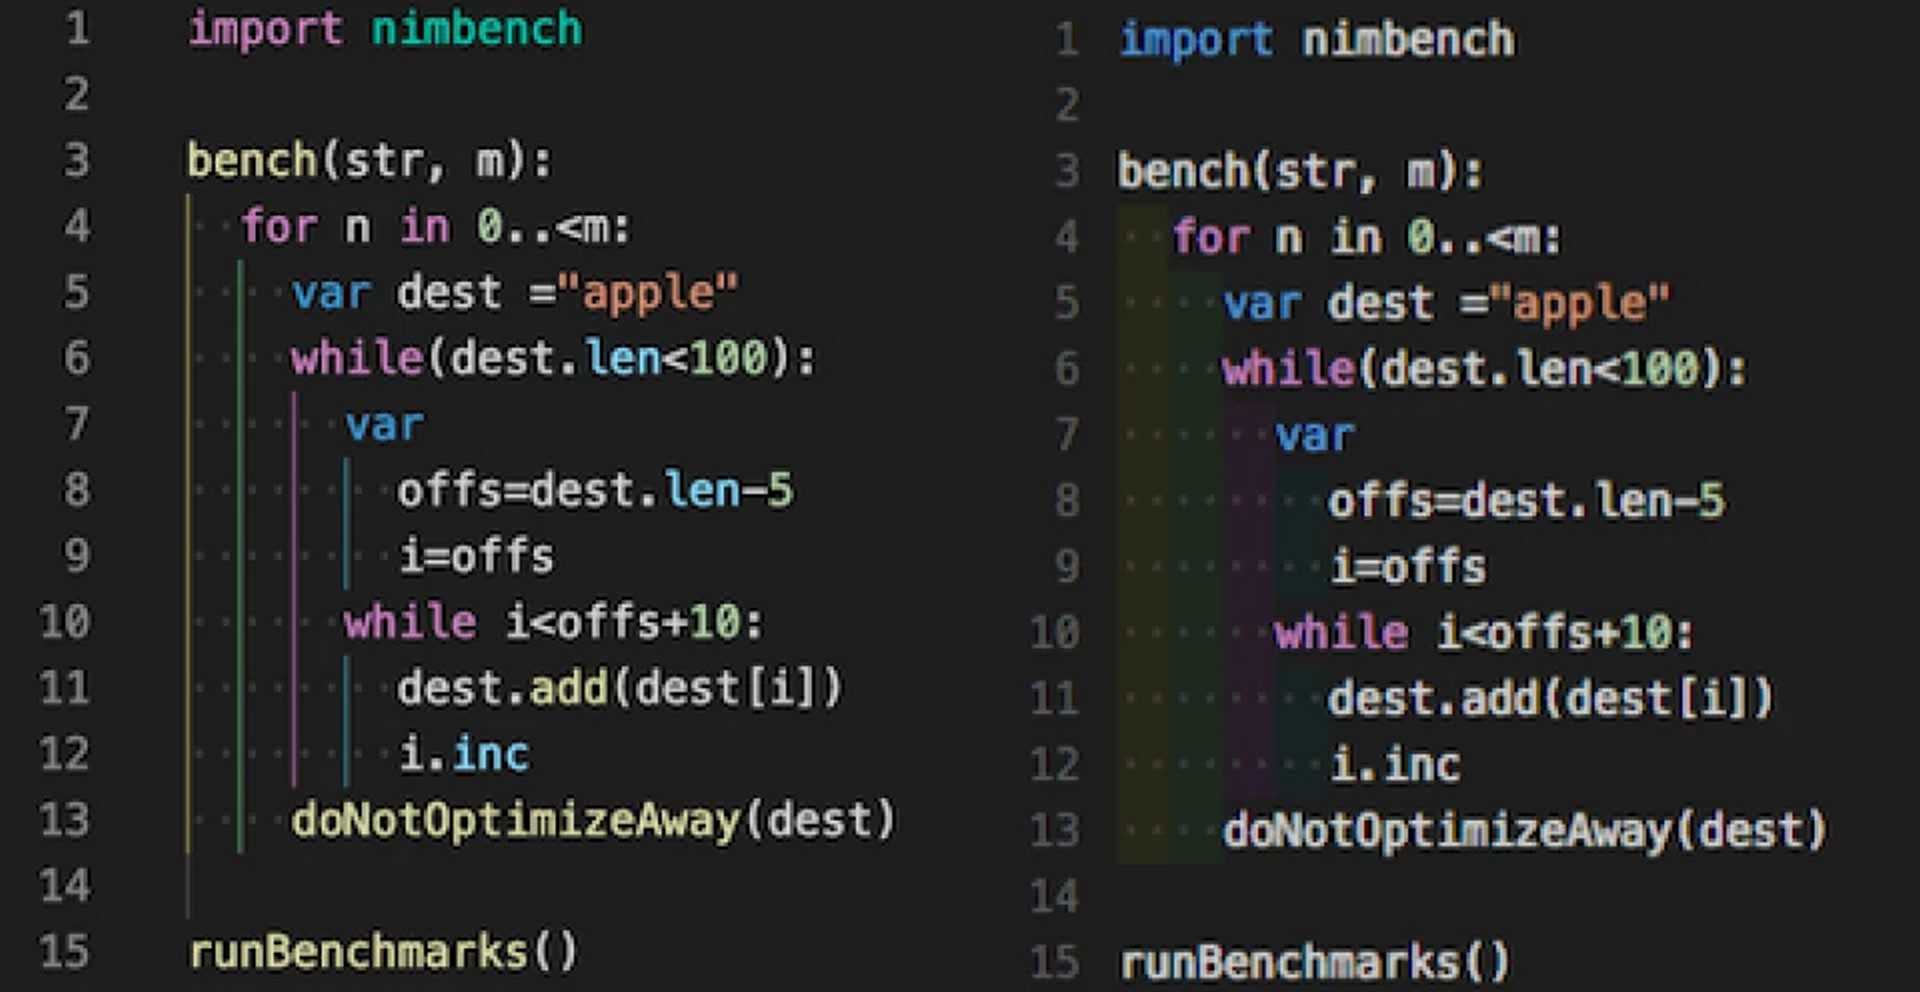Click 'dest.add(dest[i])' in the left editor
Image resolution: width=1920 pixels, height=992 pixels.
tap(620, 689)
